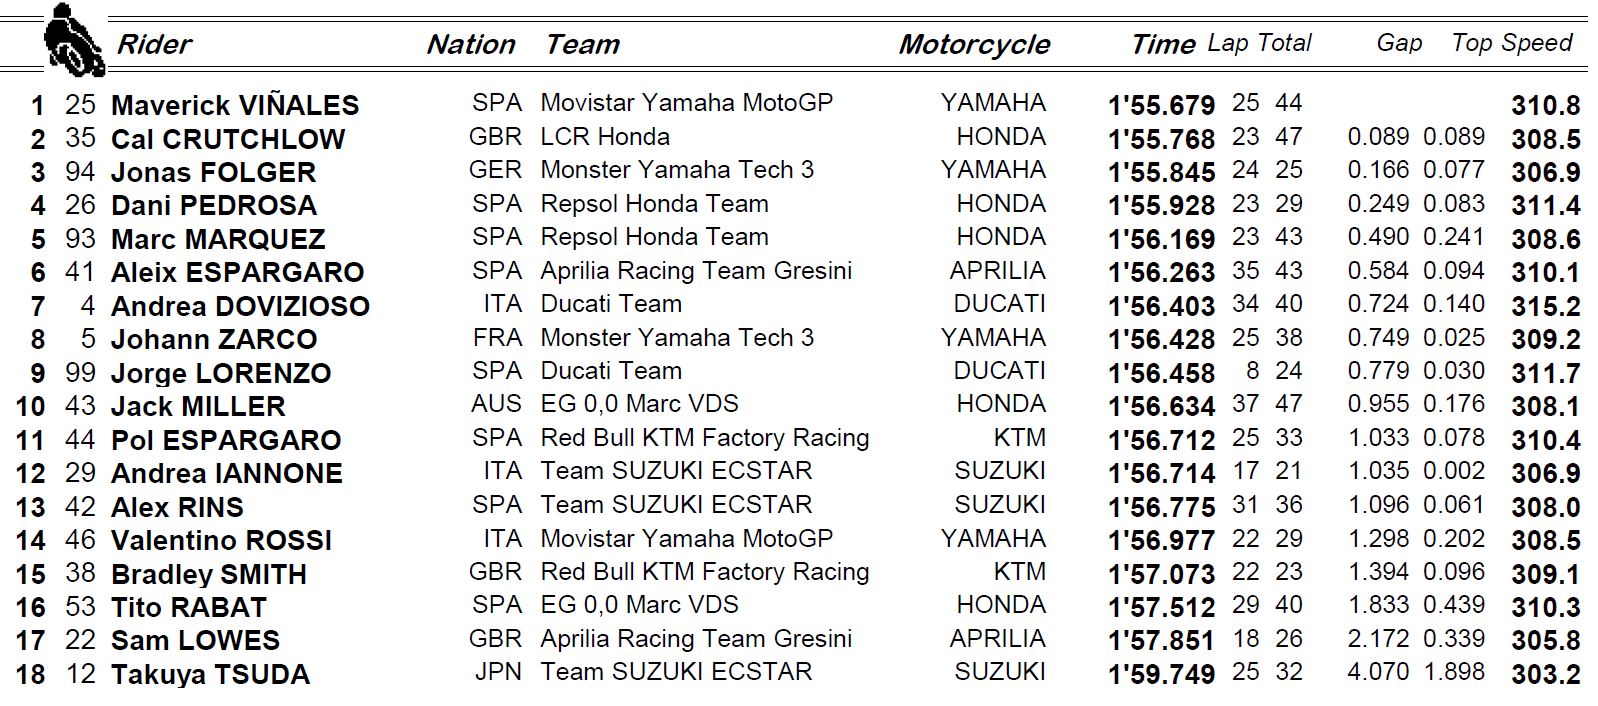The width and height of the screenshot is (1598, 706).
Task: Click EG 0,0 Marc VDS in Miller's row
Action: [640, 404]
